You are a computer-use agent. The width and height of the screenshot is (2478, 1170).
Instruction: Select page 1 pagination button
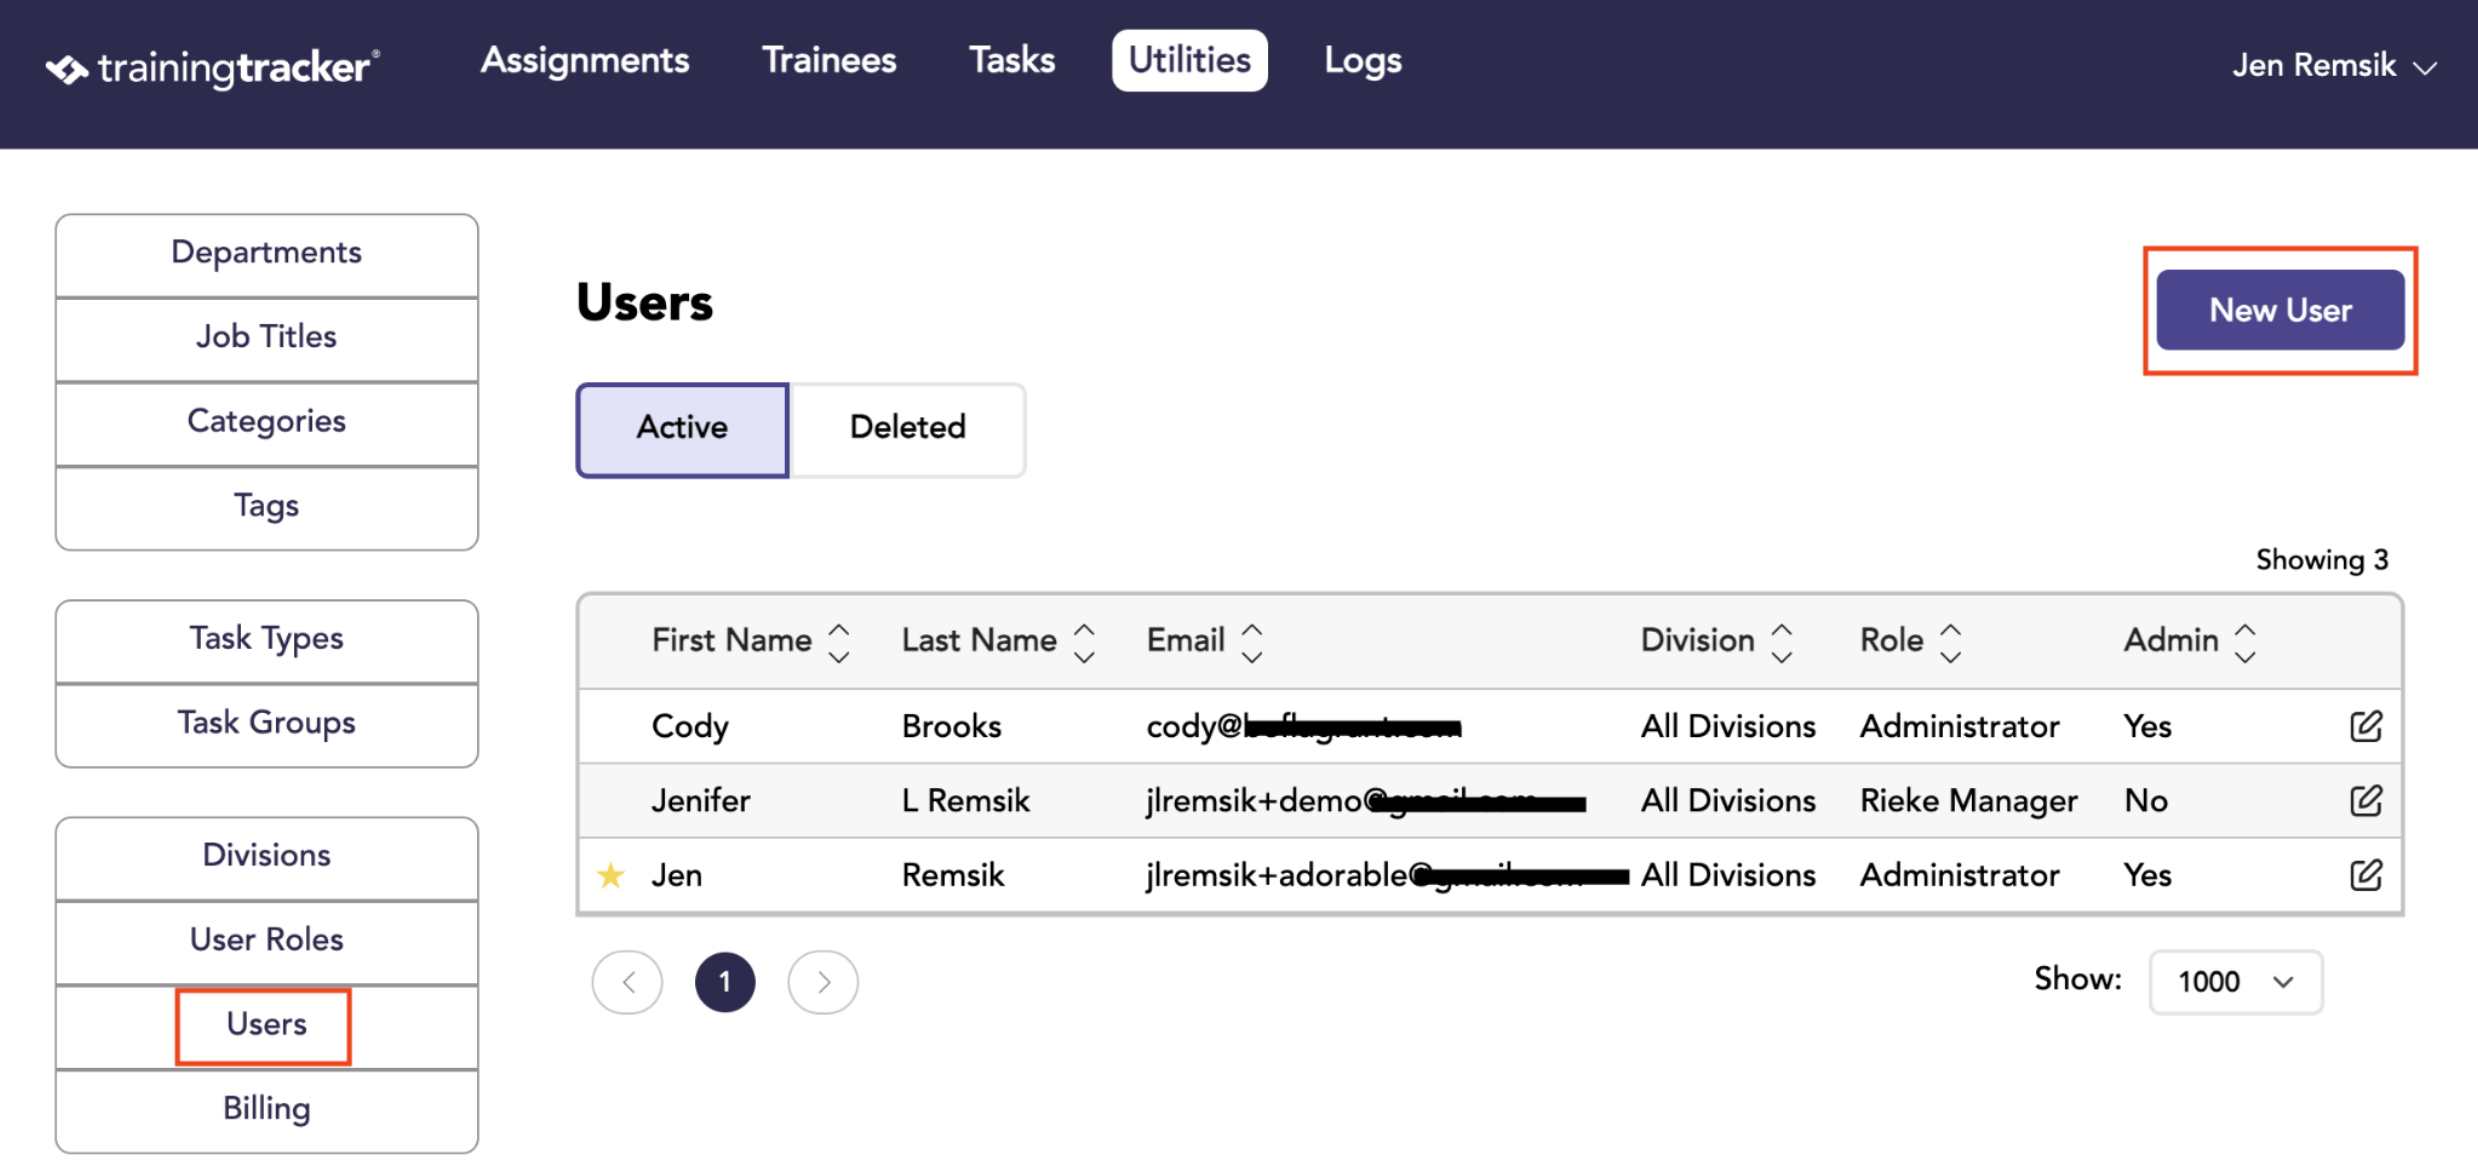point(725,982)
